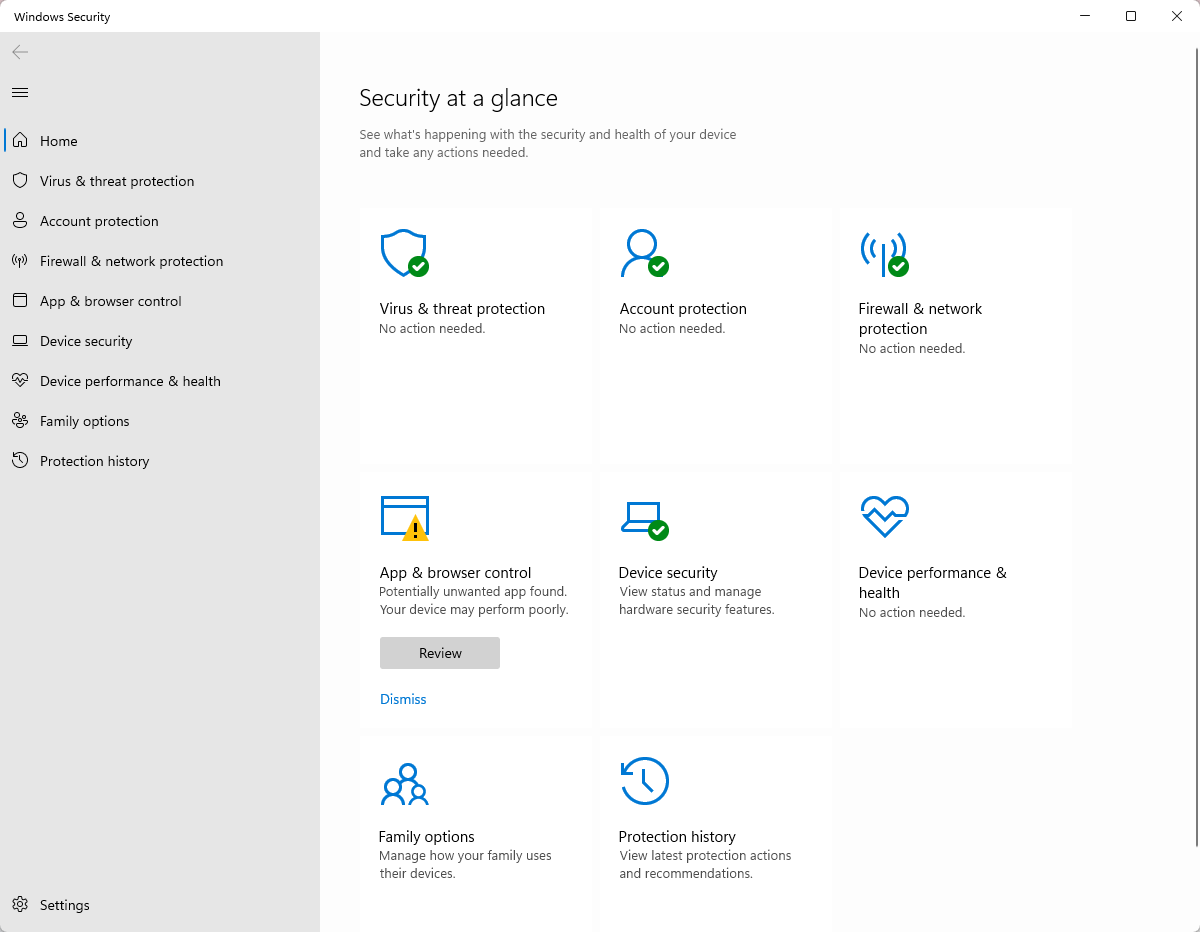
Task: Select Home in the navigation pane
Action: pos(160,141)
